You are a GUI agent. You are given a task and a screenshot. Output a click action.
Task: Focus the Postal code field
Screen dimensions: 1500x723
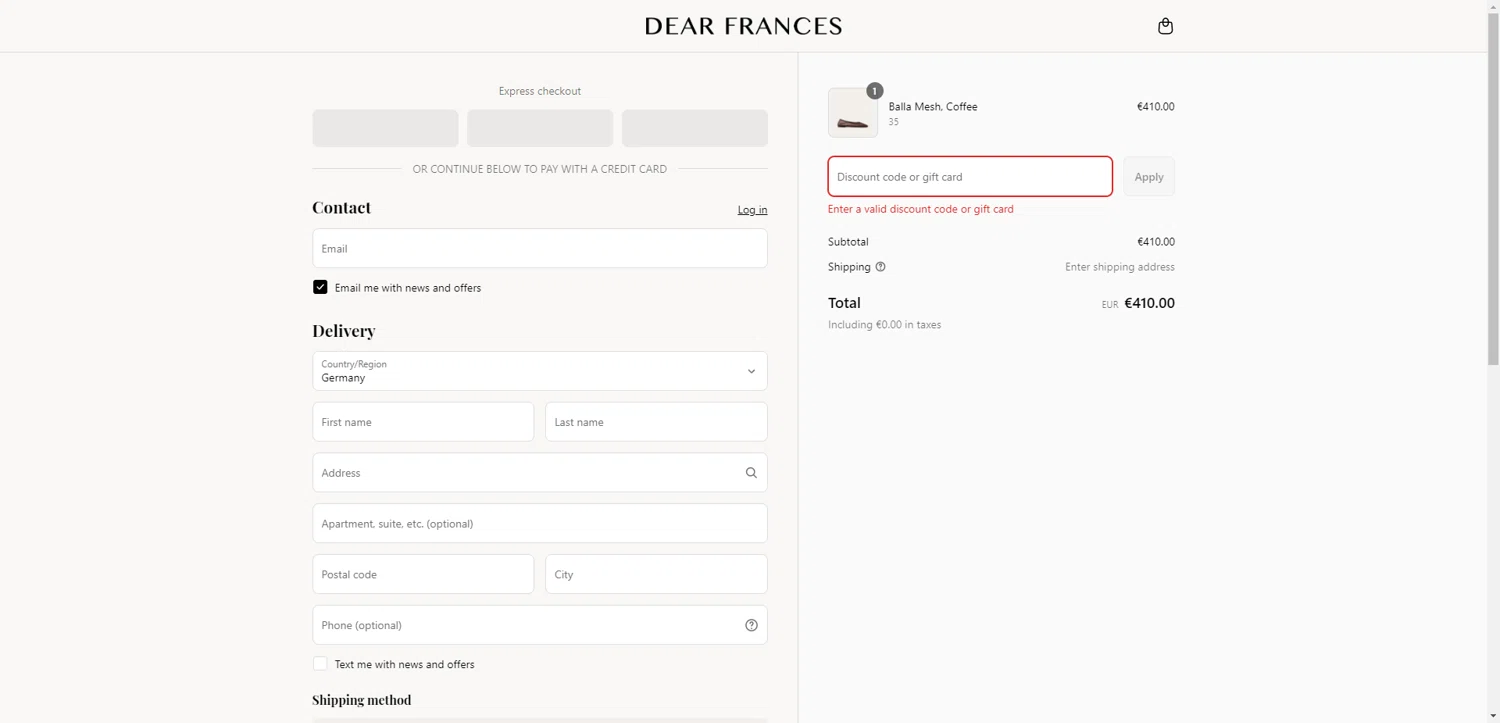click(423, 574)
